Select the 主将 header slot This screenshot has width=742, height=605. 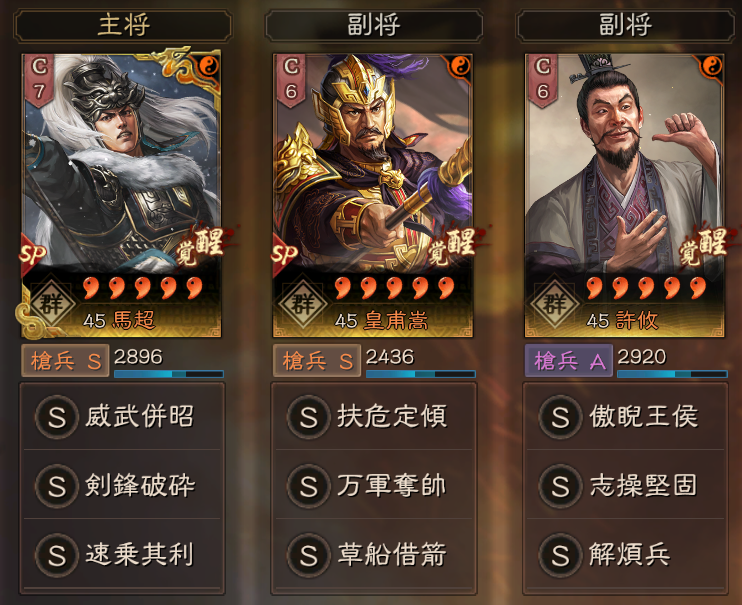click(123, 25)
